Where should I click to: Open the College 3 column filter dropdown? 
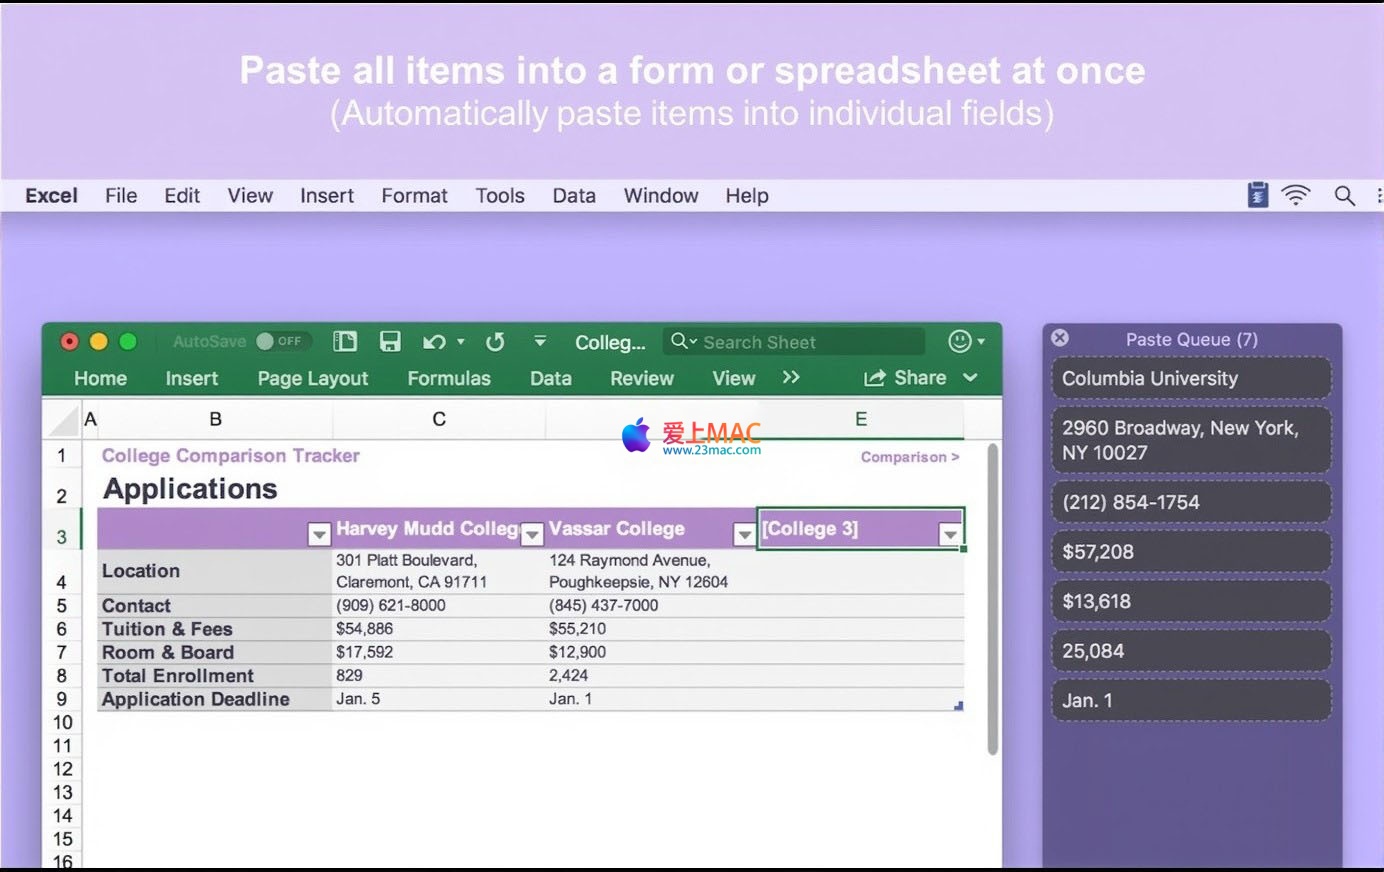click(950, 535)
